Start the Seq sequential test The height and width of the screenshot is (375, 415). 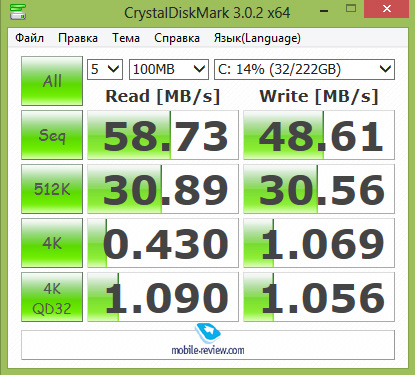click(x=52, y=135)
